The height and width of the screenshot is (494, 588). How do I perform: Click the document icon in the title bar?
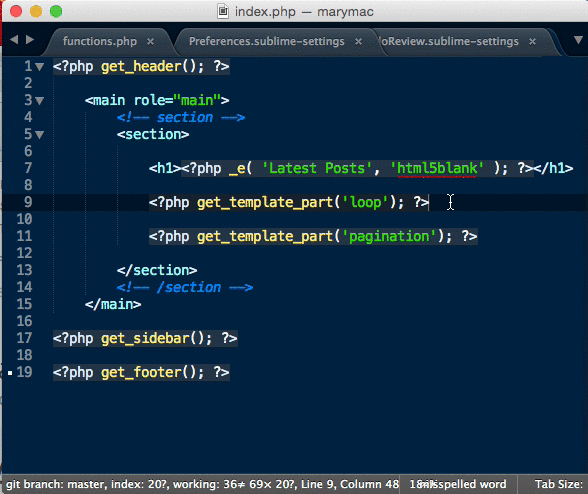coord(223,12)
